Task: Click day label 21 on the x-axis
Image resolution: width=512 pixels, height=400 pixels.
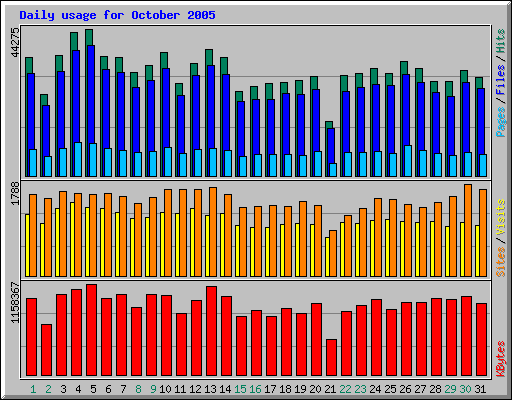Action: [x=330, y=389]
